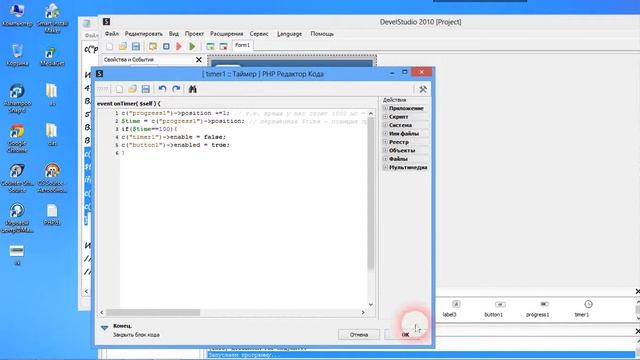Image resolution: width=640 pixels, height=360 pixels.
Task: Cancel editing with Отмена button
Action: pyautogui.click(x=359, y=335)
